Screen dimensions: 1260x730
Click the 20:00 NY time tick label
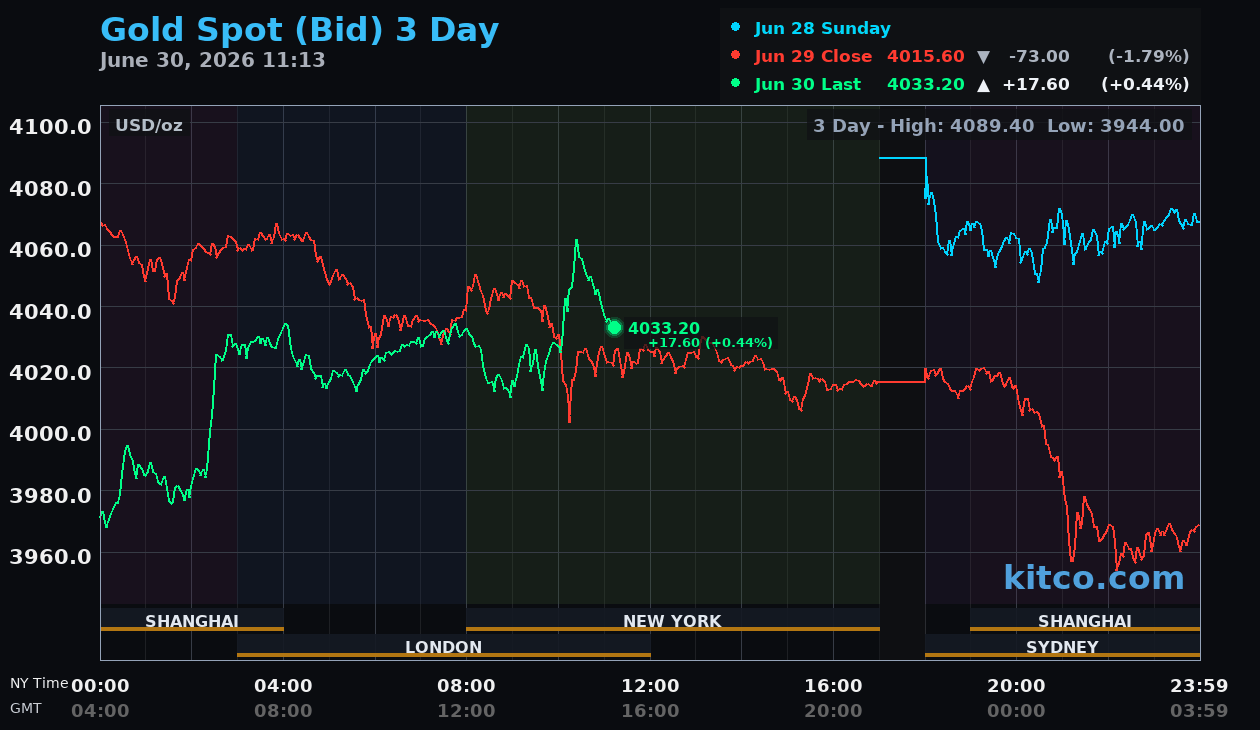point(1016,686)
